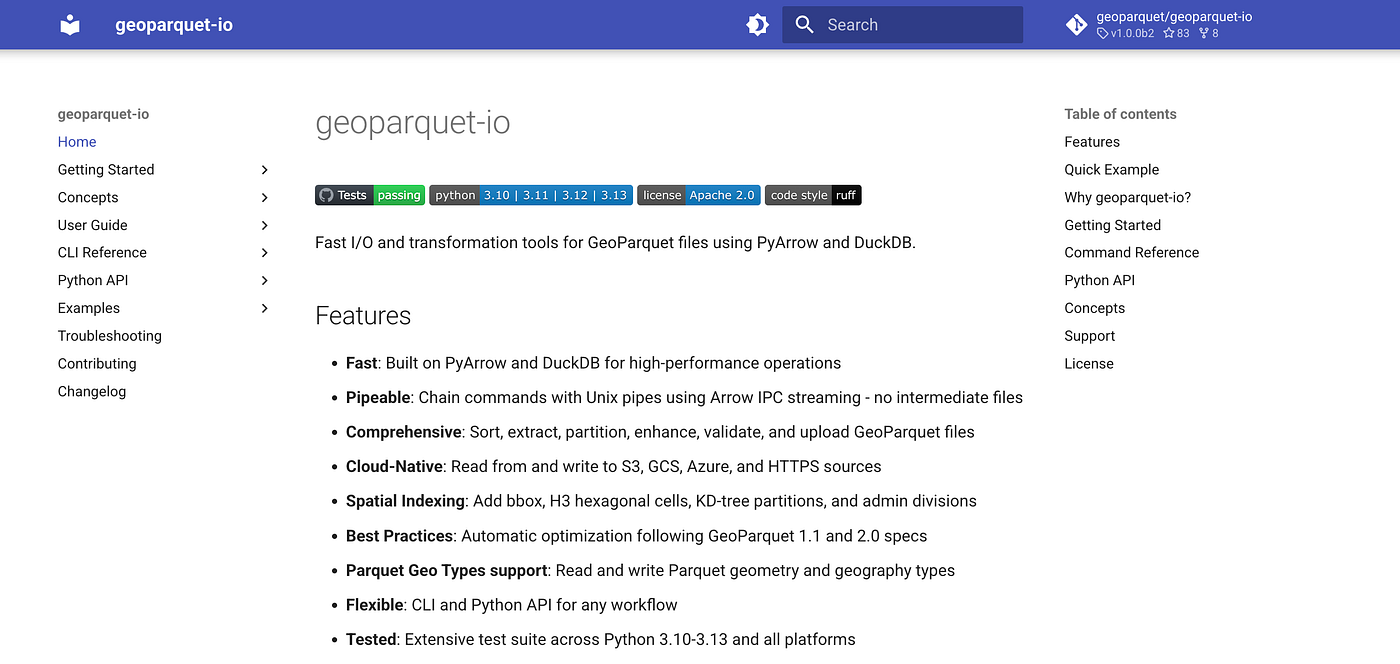Click the bold text Best Practices
Image resolution: width=1400 pixels, height=664 pixels.
pyautogui.click(x=400, y=536)
